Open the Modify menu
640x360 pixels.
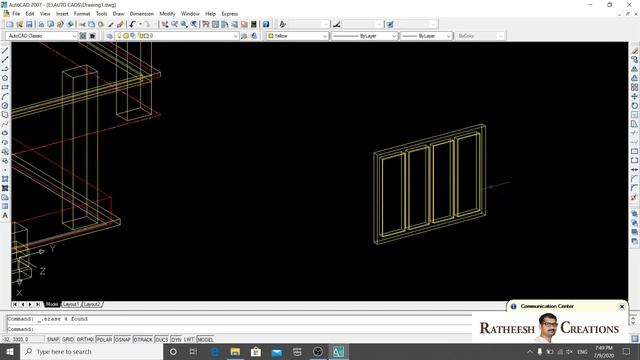(167, 14)
